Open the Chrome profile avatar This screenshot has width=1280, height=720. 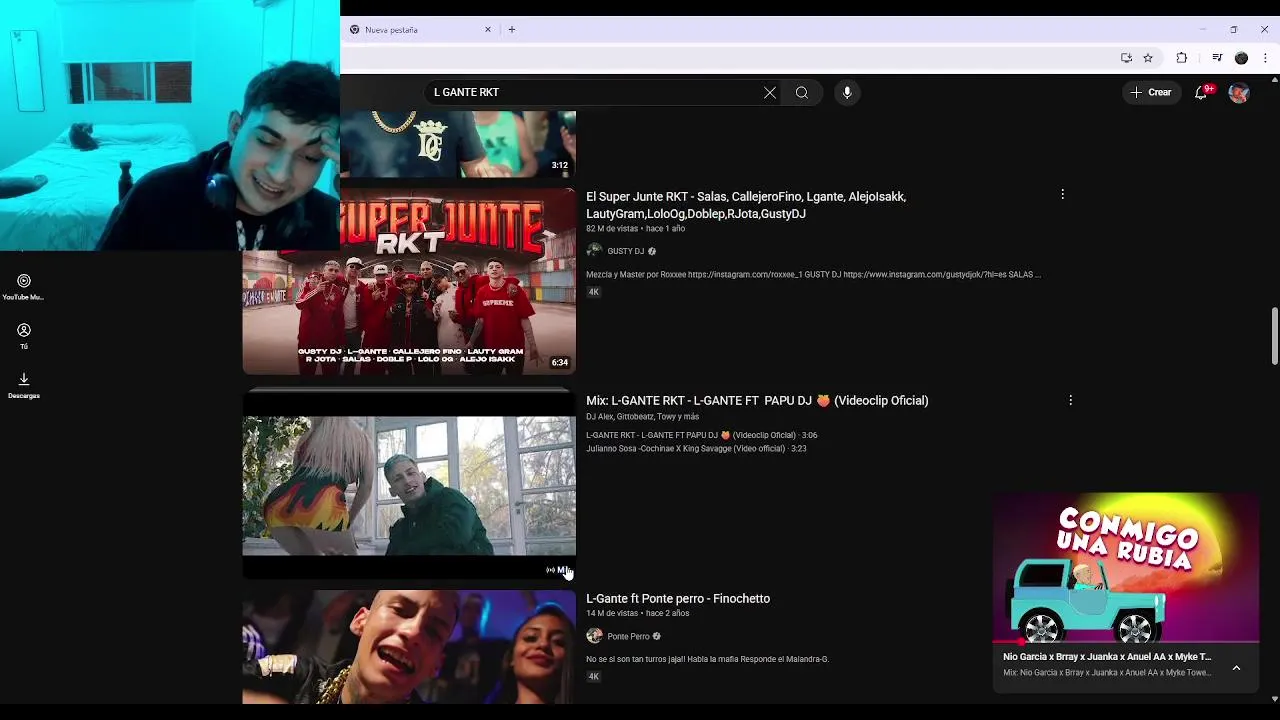[1241, 58]
